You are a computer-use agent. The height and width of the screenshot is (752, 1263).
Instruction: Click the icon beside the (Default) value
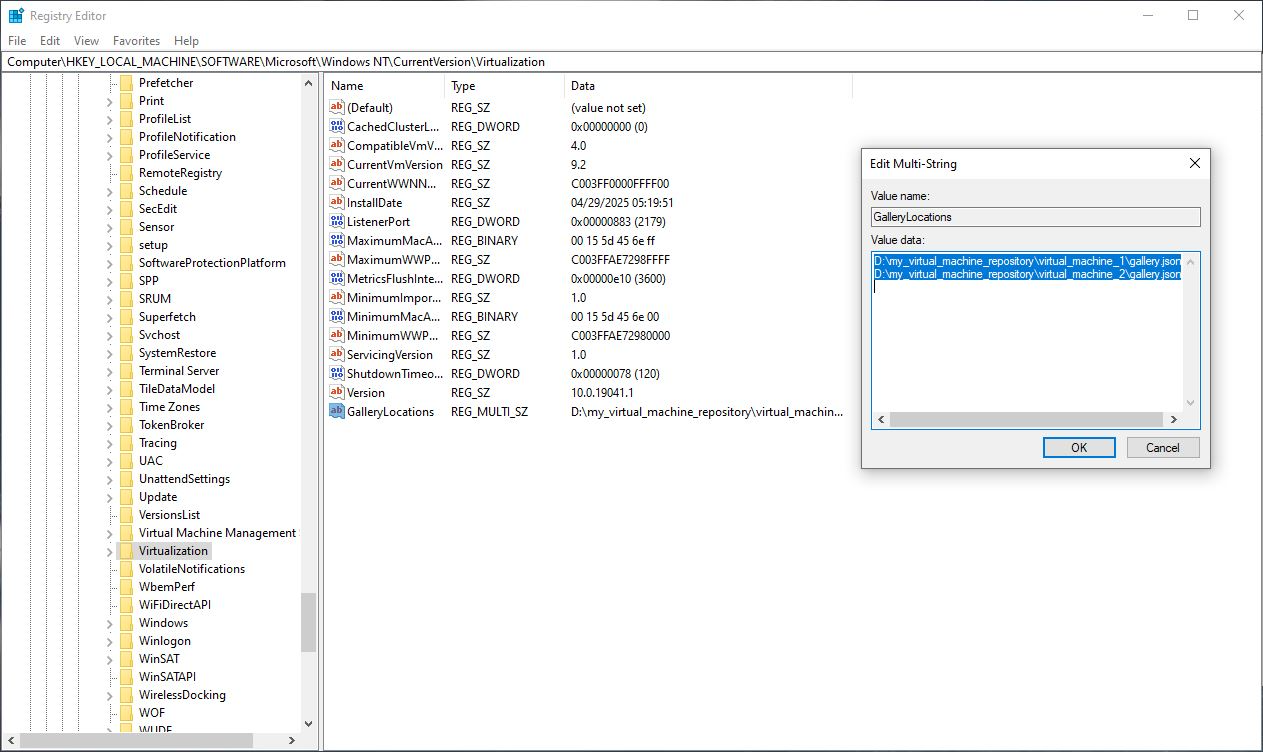(336, 107)
